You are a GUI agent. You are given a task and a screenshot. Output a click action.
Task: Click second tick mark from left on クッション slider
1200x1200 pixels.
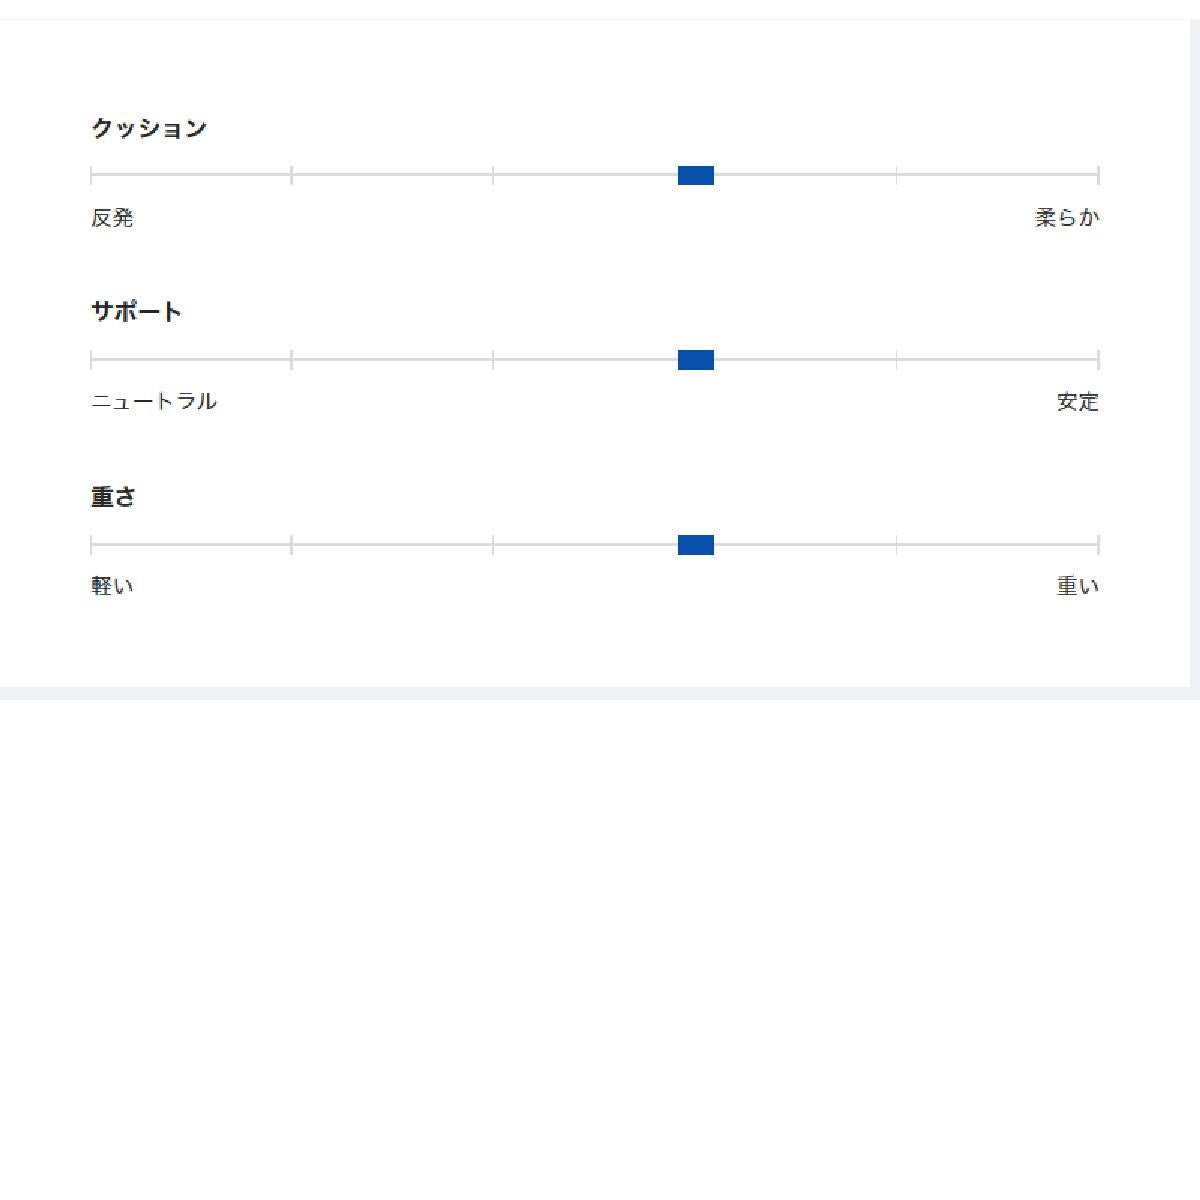292,176
